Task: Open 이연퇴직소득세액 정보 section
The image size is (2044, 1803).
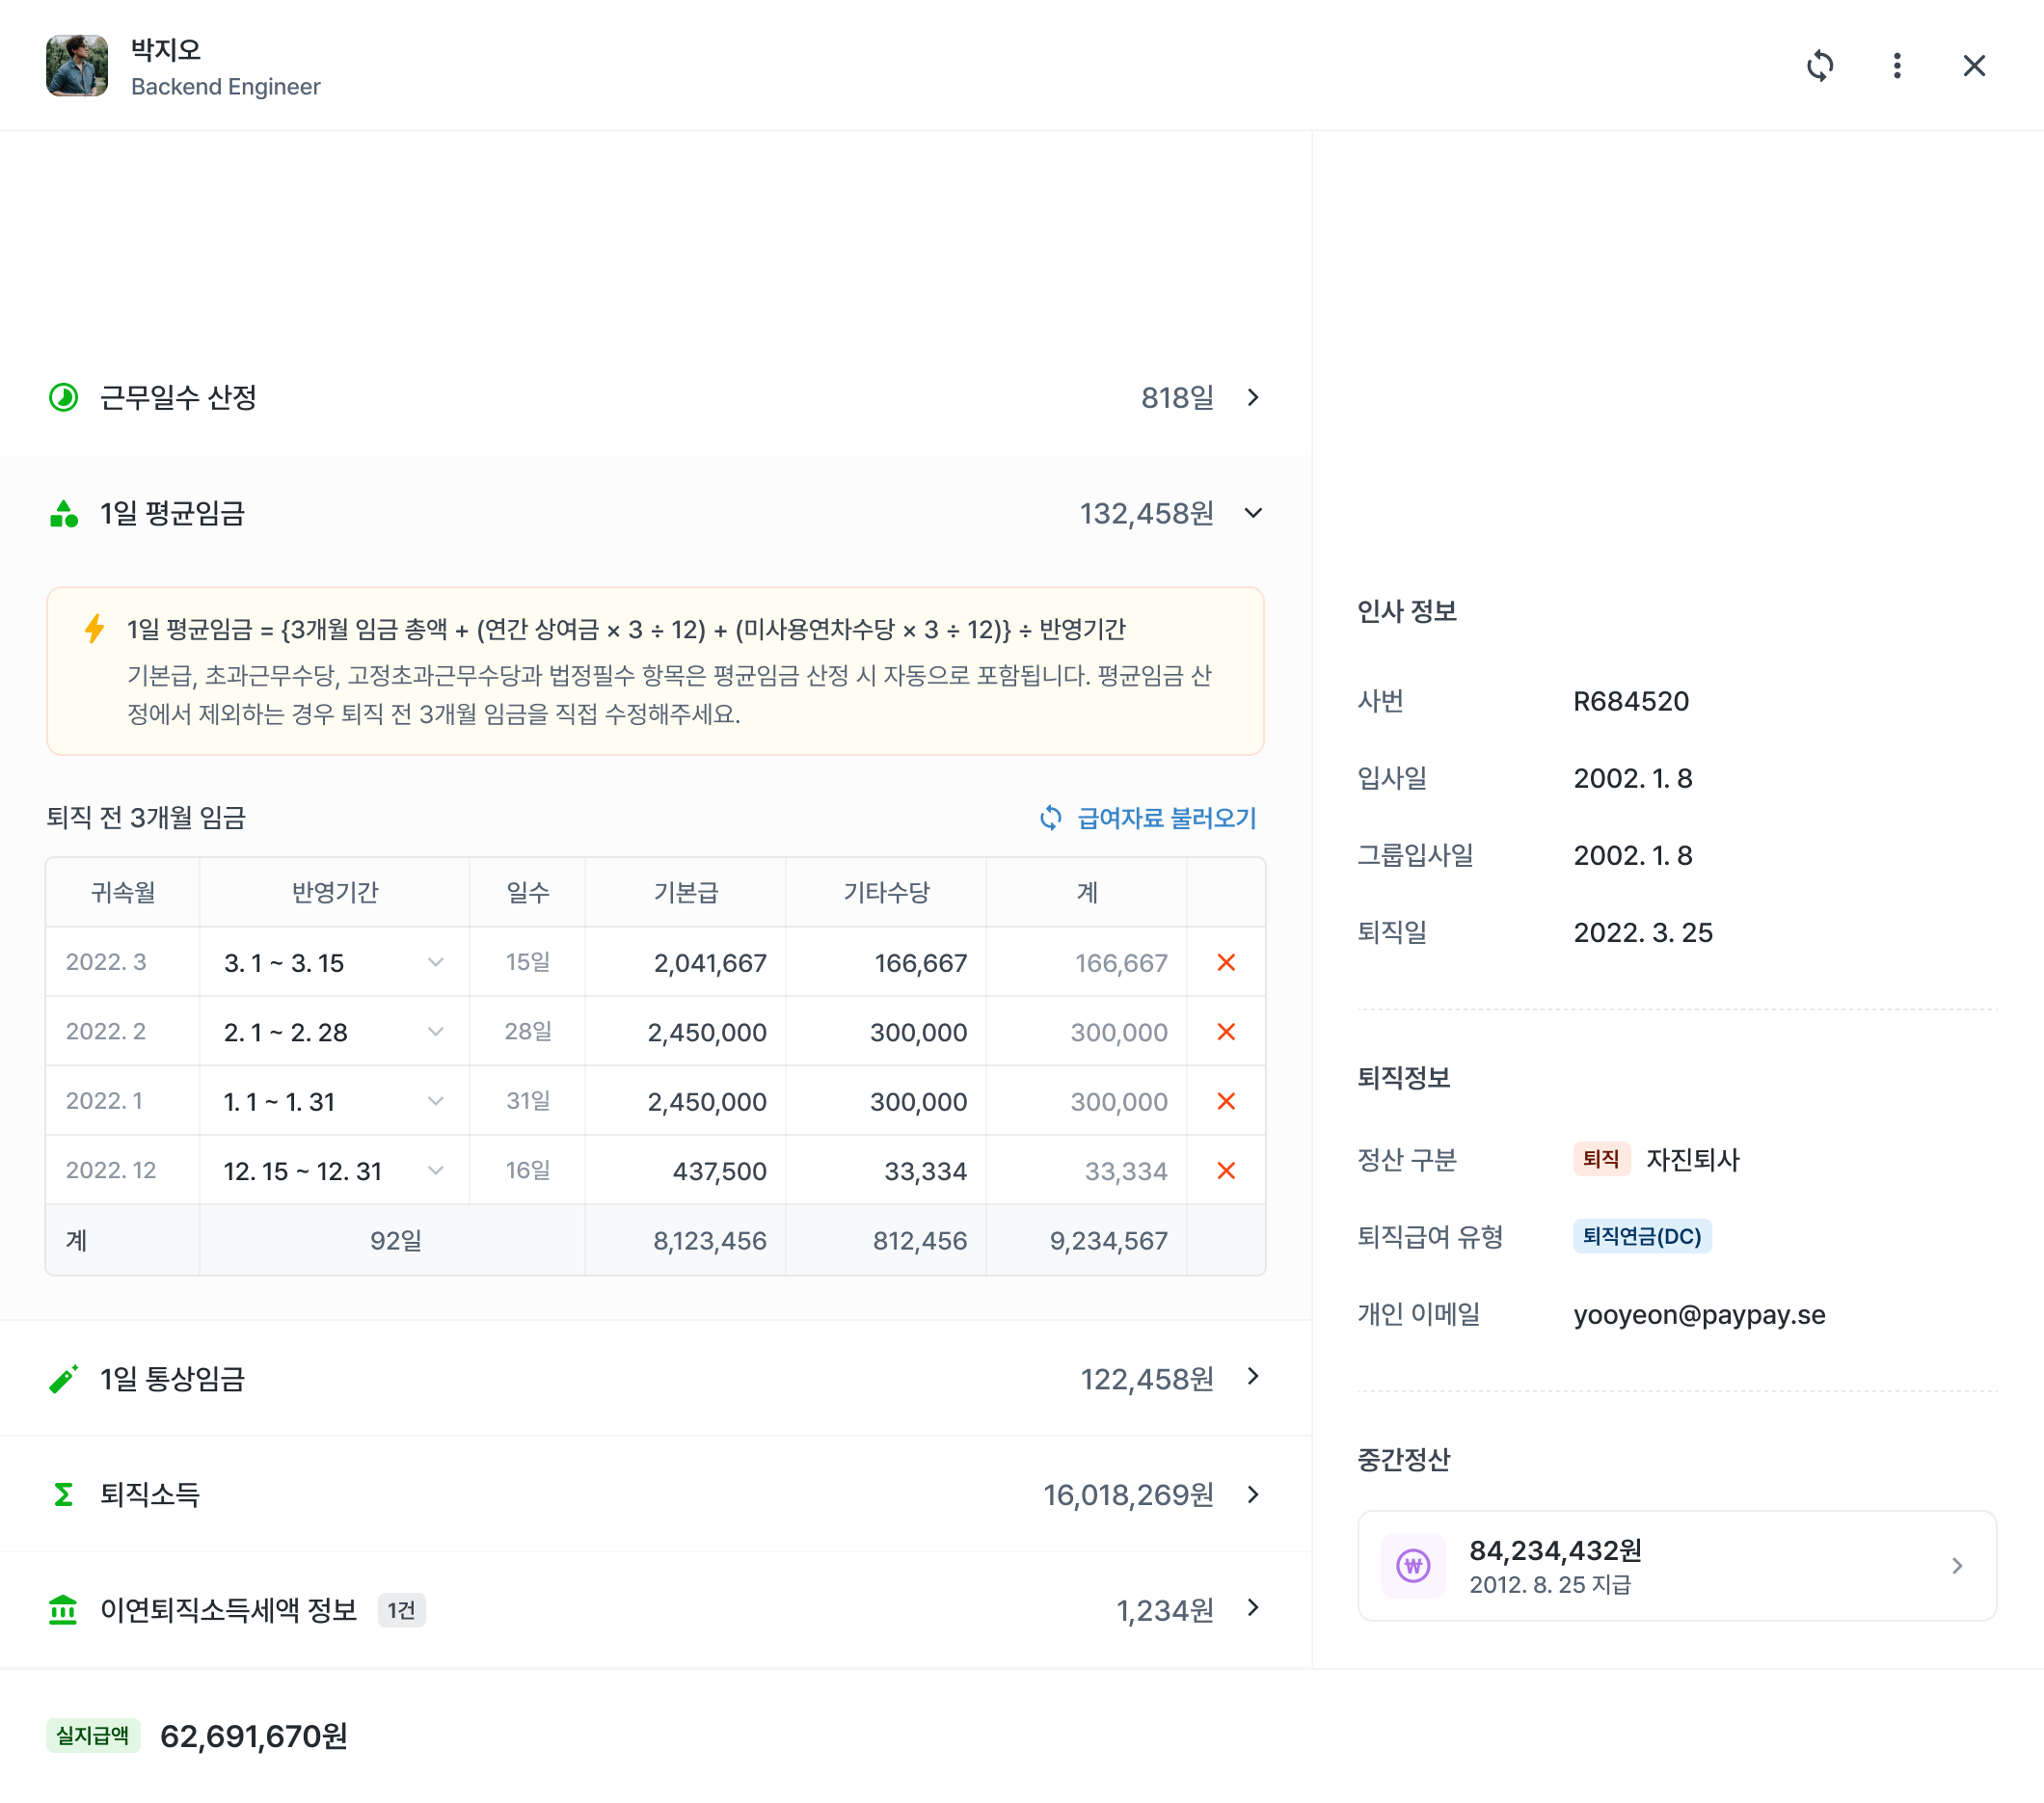Action: coord(1252,1608)
